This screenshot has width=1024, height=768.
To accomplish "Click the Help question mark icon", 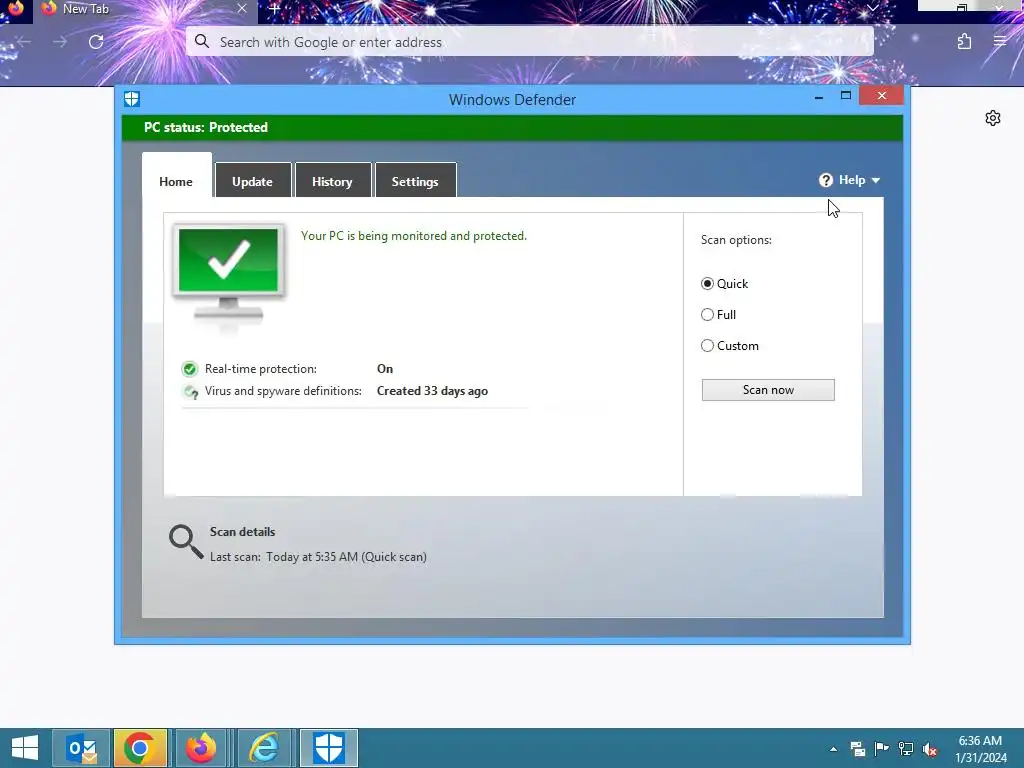I will coord(825,180).
